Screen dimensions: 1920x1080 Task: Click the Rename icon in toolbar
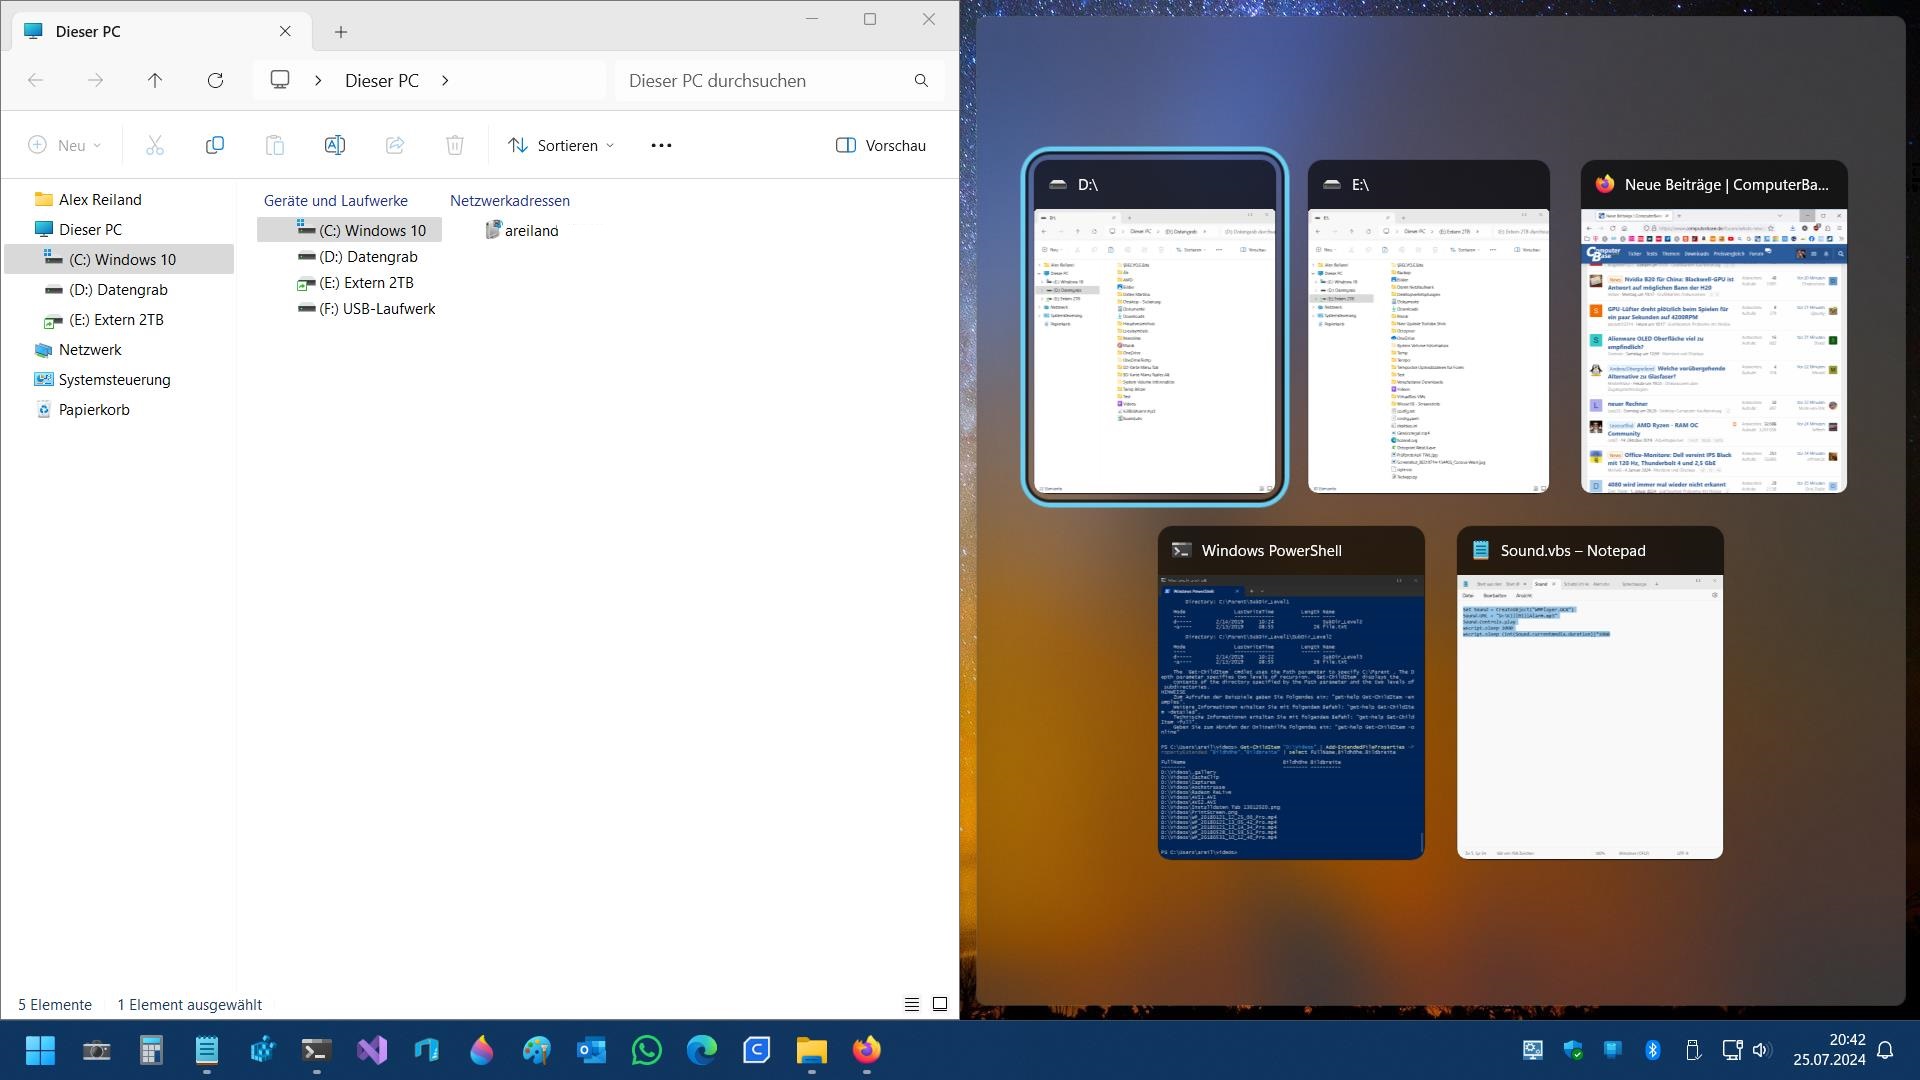(x=334, y=145)
